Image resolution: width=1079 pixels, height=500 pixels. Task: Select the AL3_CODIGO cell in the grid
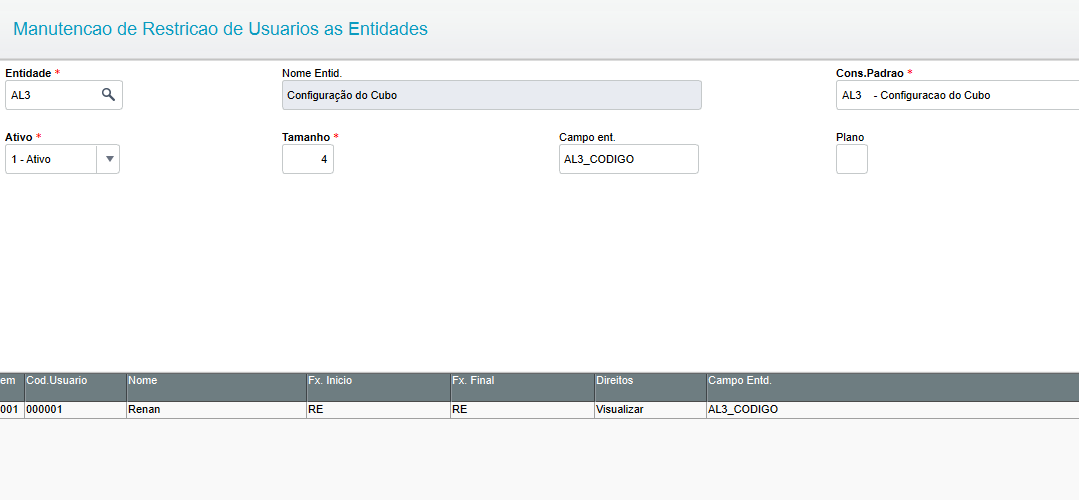click(893, 410)
